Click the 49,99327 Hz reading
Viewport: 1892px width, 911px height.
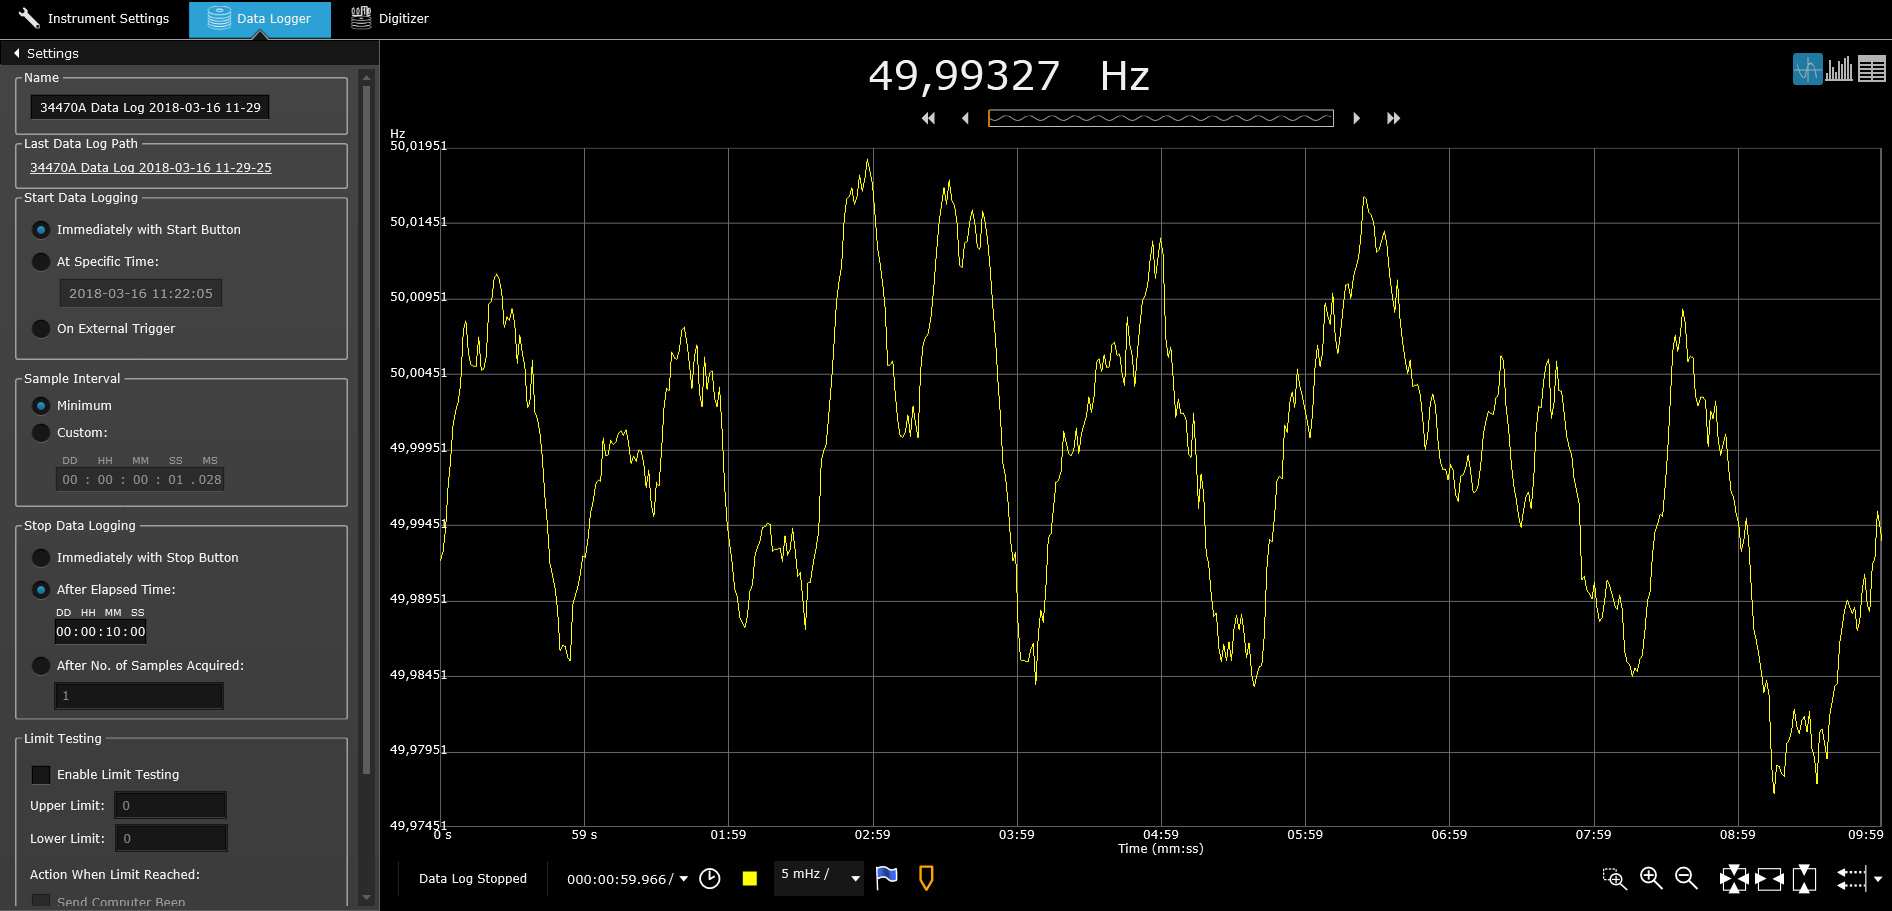point(1009,76)
